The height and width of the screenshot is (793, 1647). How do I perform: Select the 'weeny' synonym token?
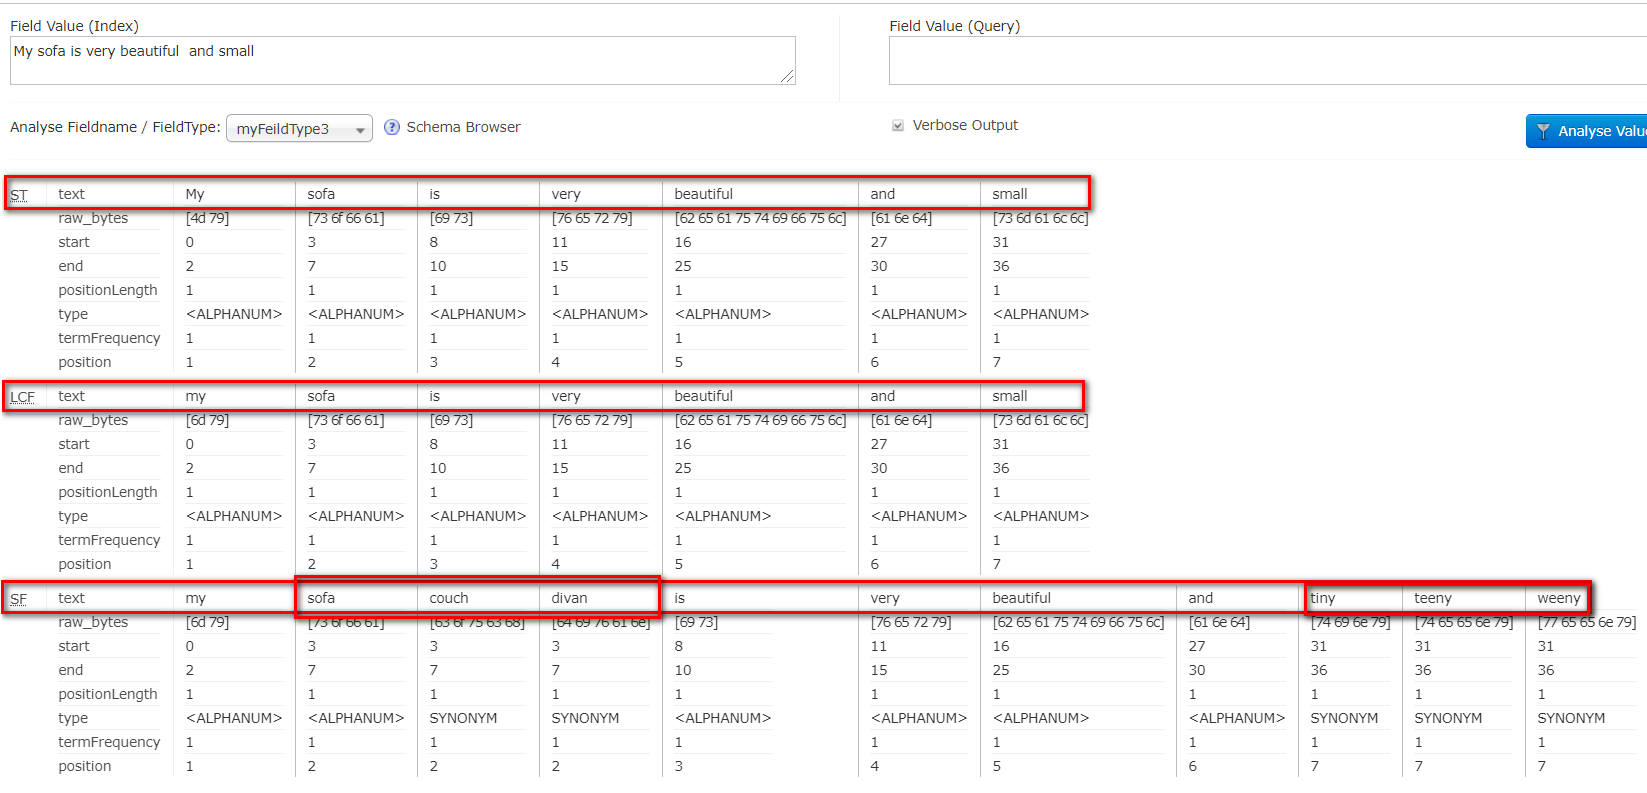pyautogui.click(x=1559, y=598)
